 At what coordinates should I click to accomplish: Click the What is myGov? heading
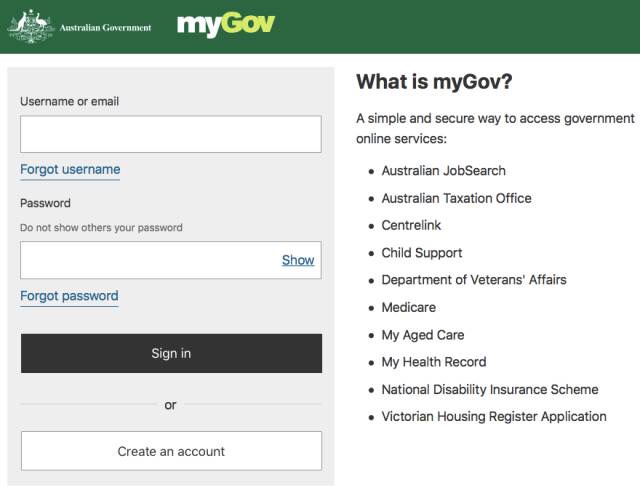[x=434, y=81]
